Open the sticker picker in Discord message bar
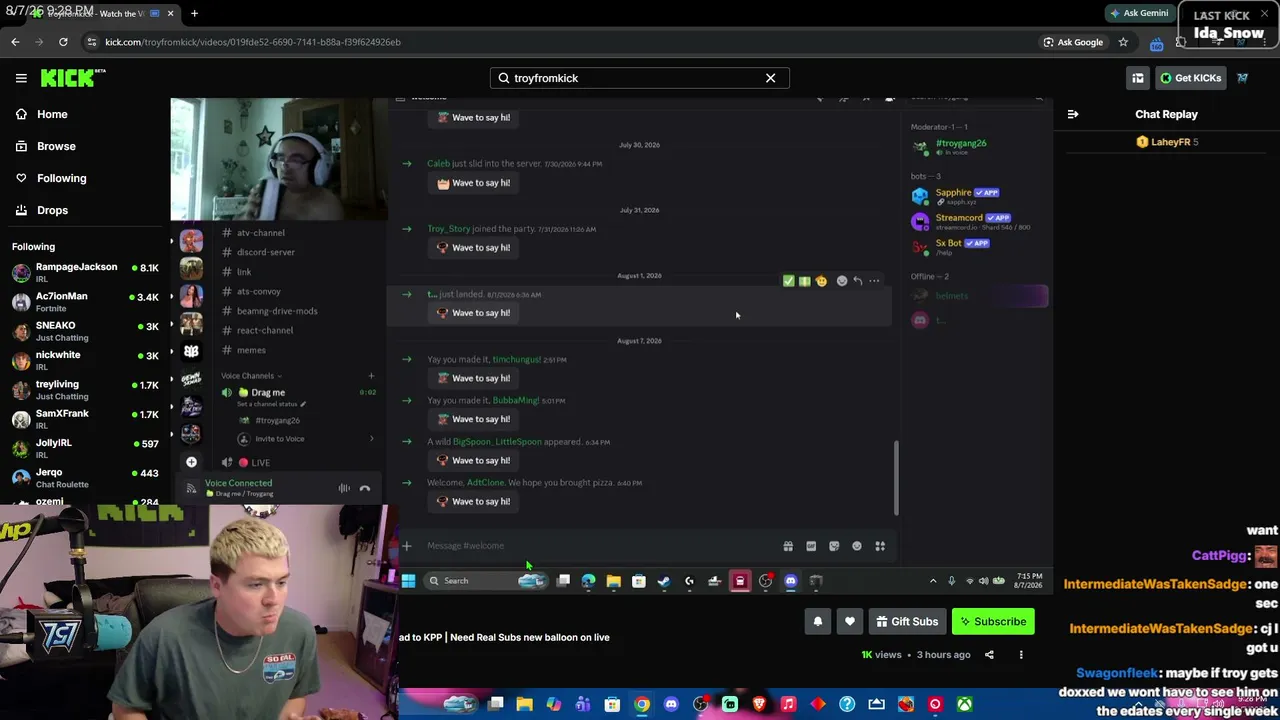 834,546
